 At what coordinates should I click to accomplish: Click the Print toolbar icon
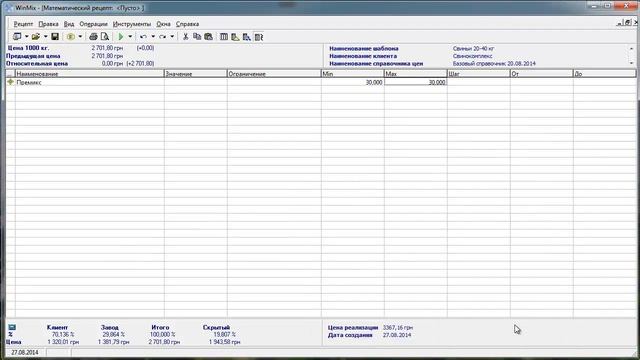93,37
